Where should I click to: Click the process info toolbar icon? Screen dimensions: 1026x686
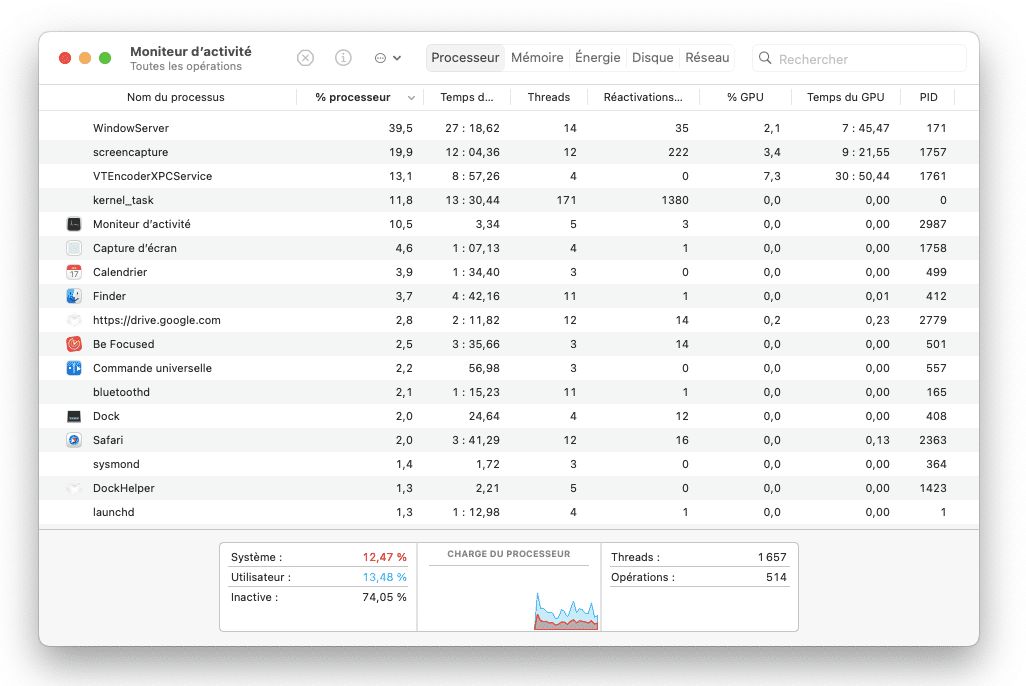click(x=343, y=58)
